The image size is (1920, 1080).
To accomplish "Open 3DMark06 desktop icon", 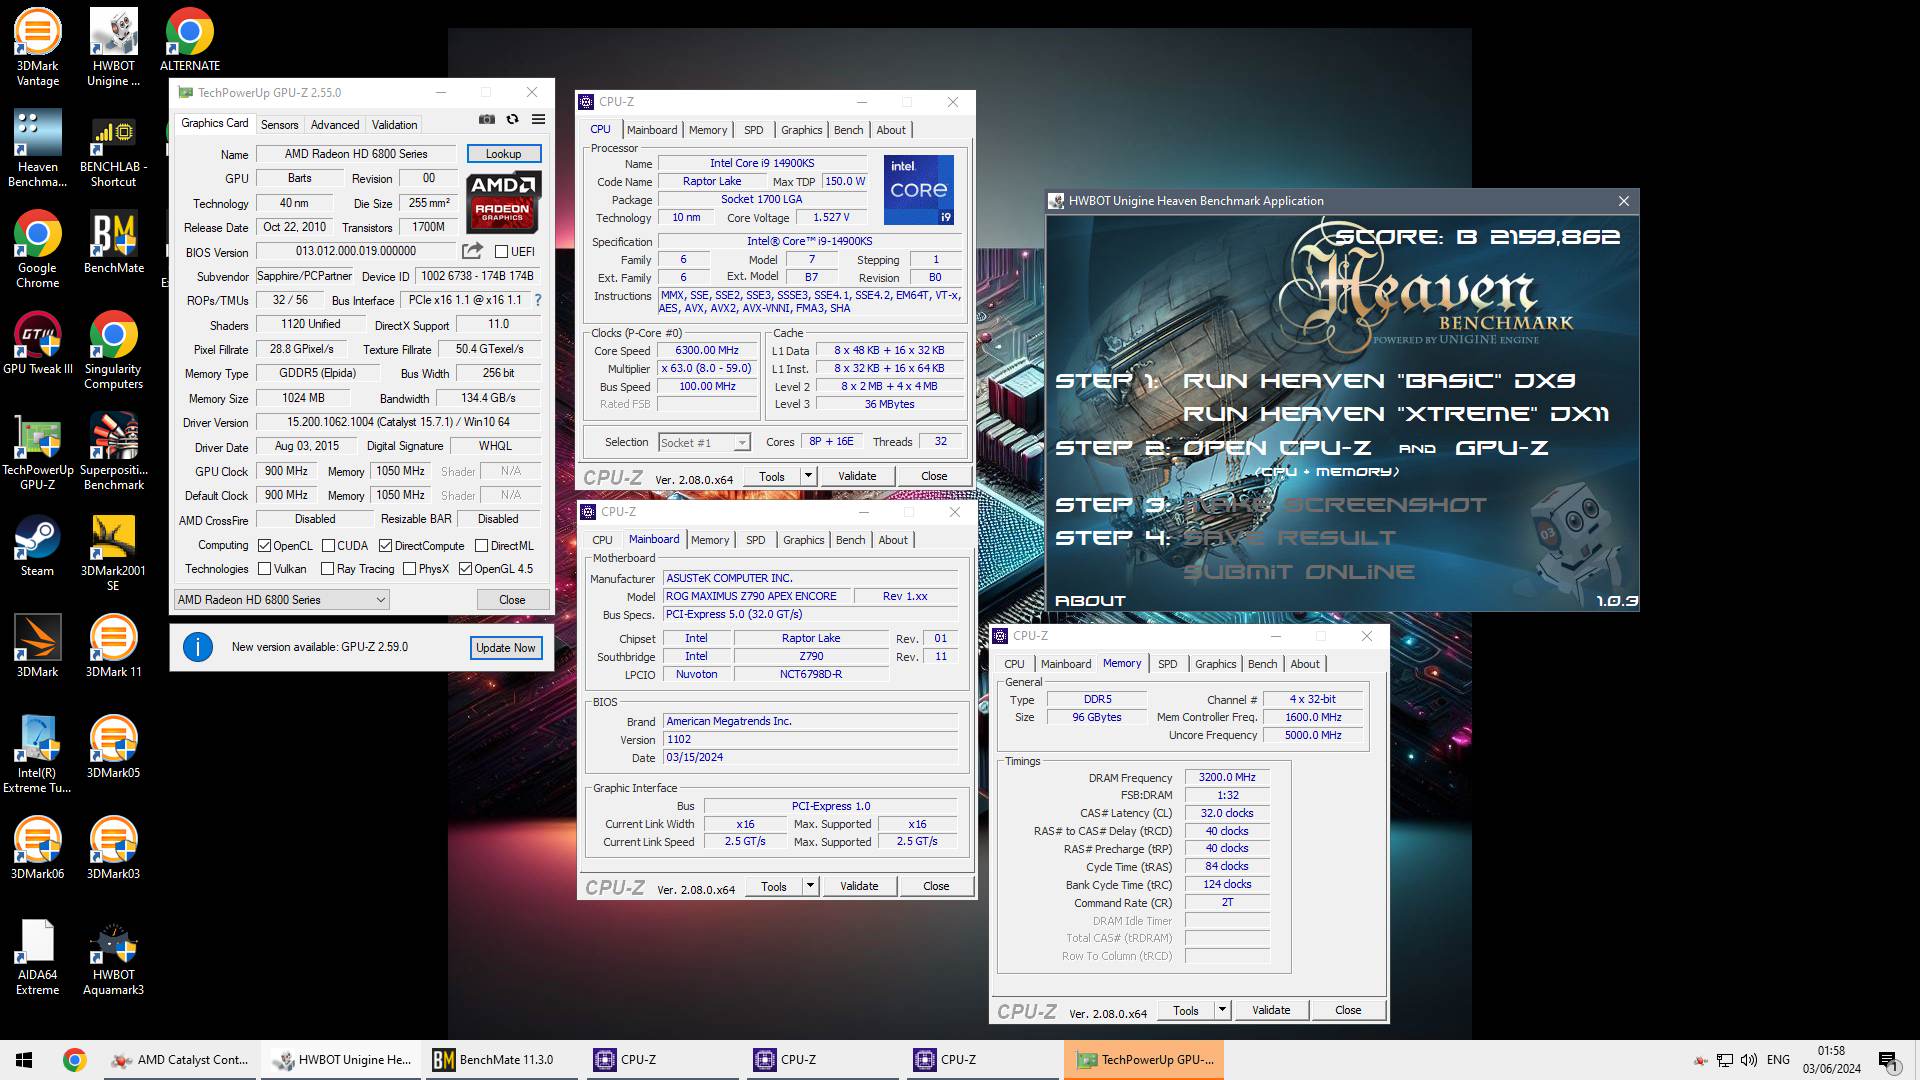I will (37, 848).
